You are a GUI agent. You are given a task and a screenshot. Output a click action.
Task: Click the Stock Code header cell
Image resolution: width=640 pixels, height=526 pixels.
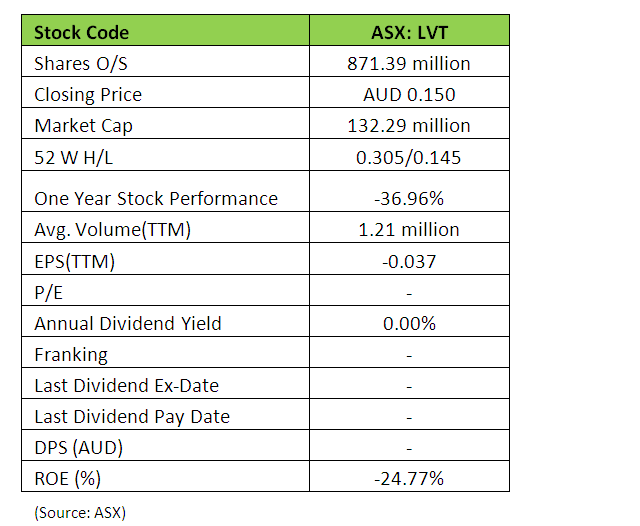[x=81, y=32]
